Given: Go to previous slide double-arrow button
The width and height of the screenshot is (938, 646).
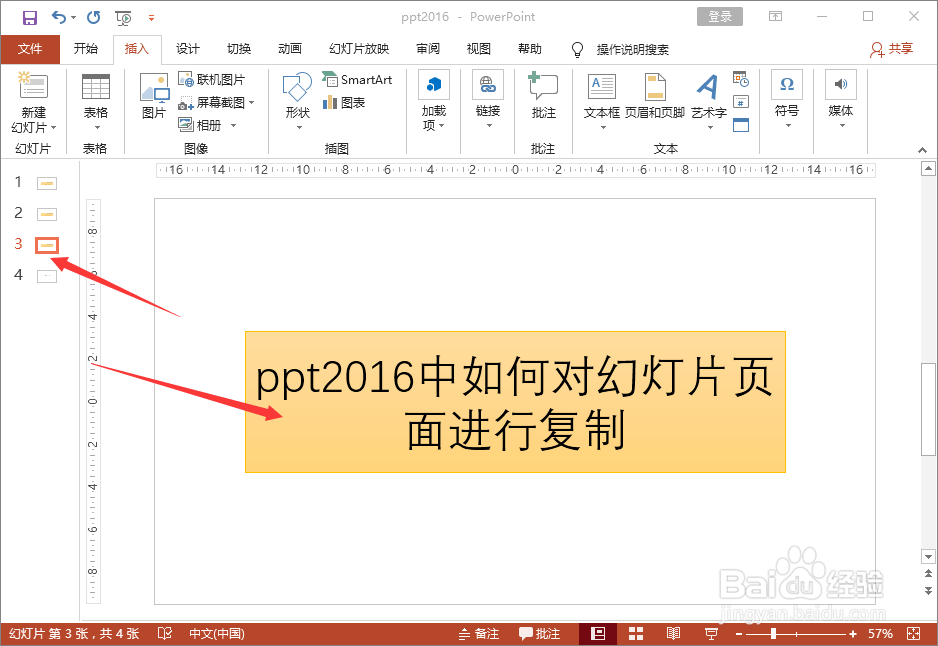Looking at the screenshot, I should [928, 574].
